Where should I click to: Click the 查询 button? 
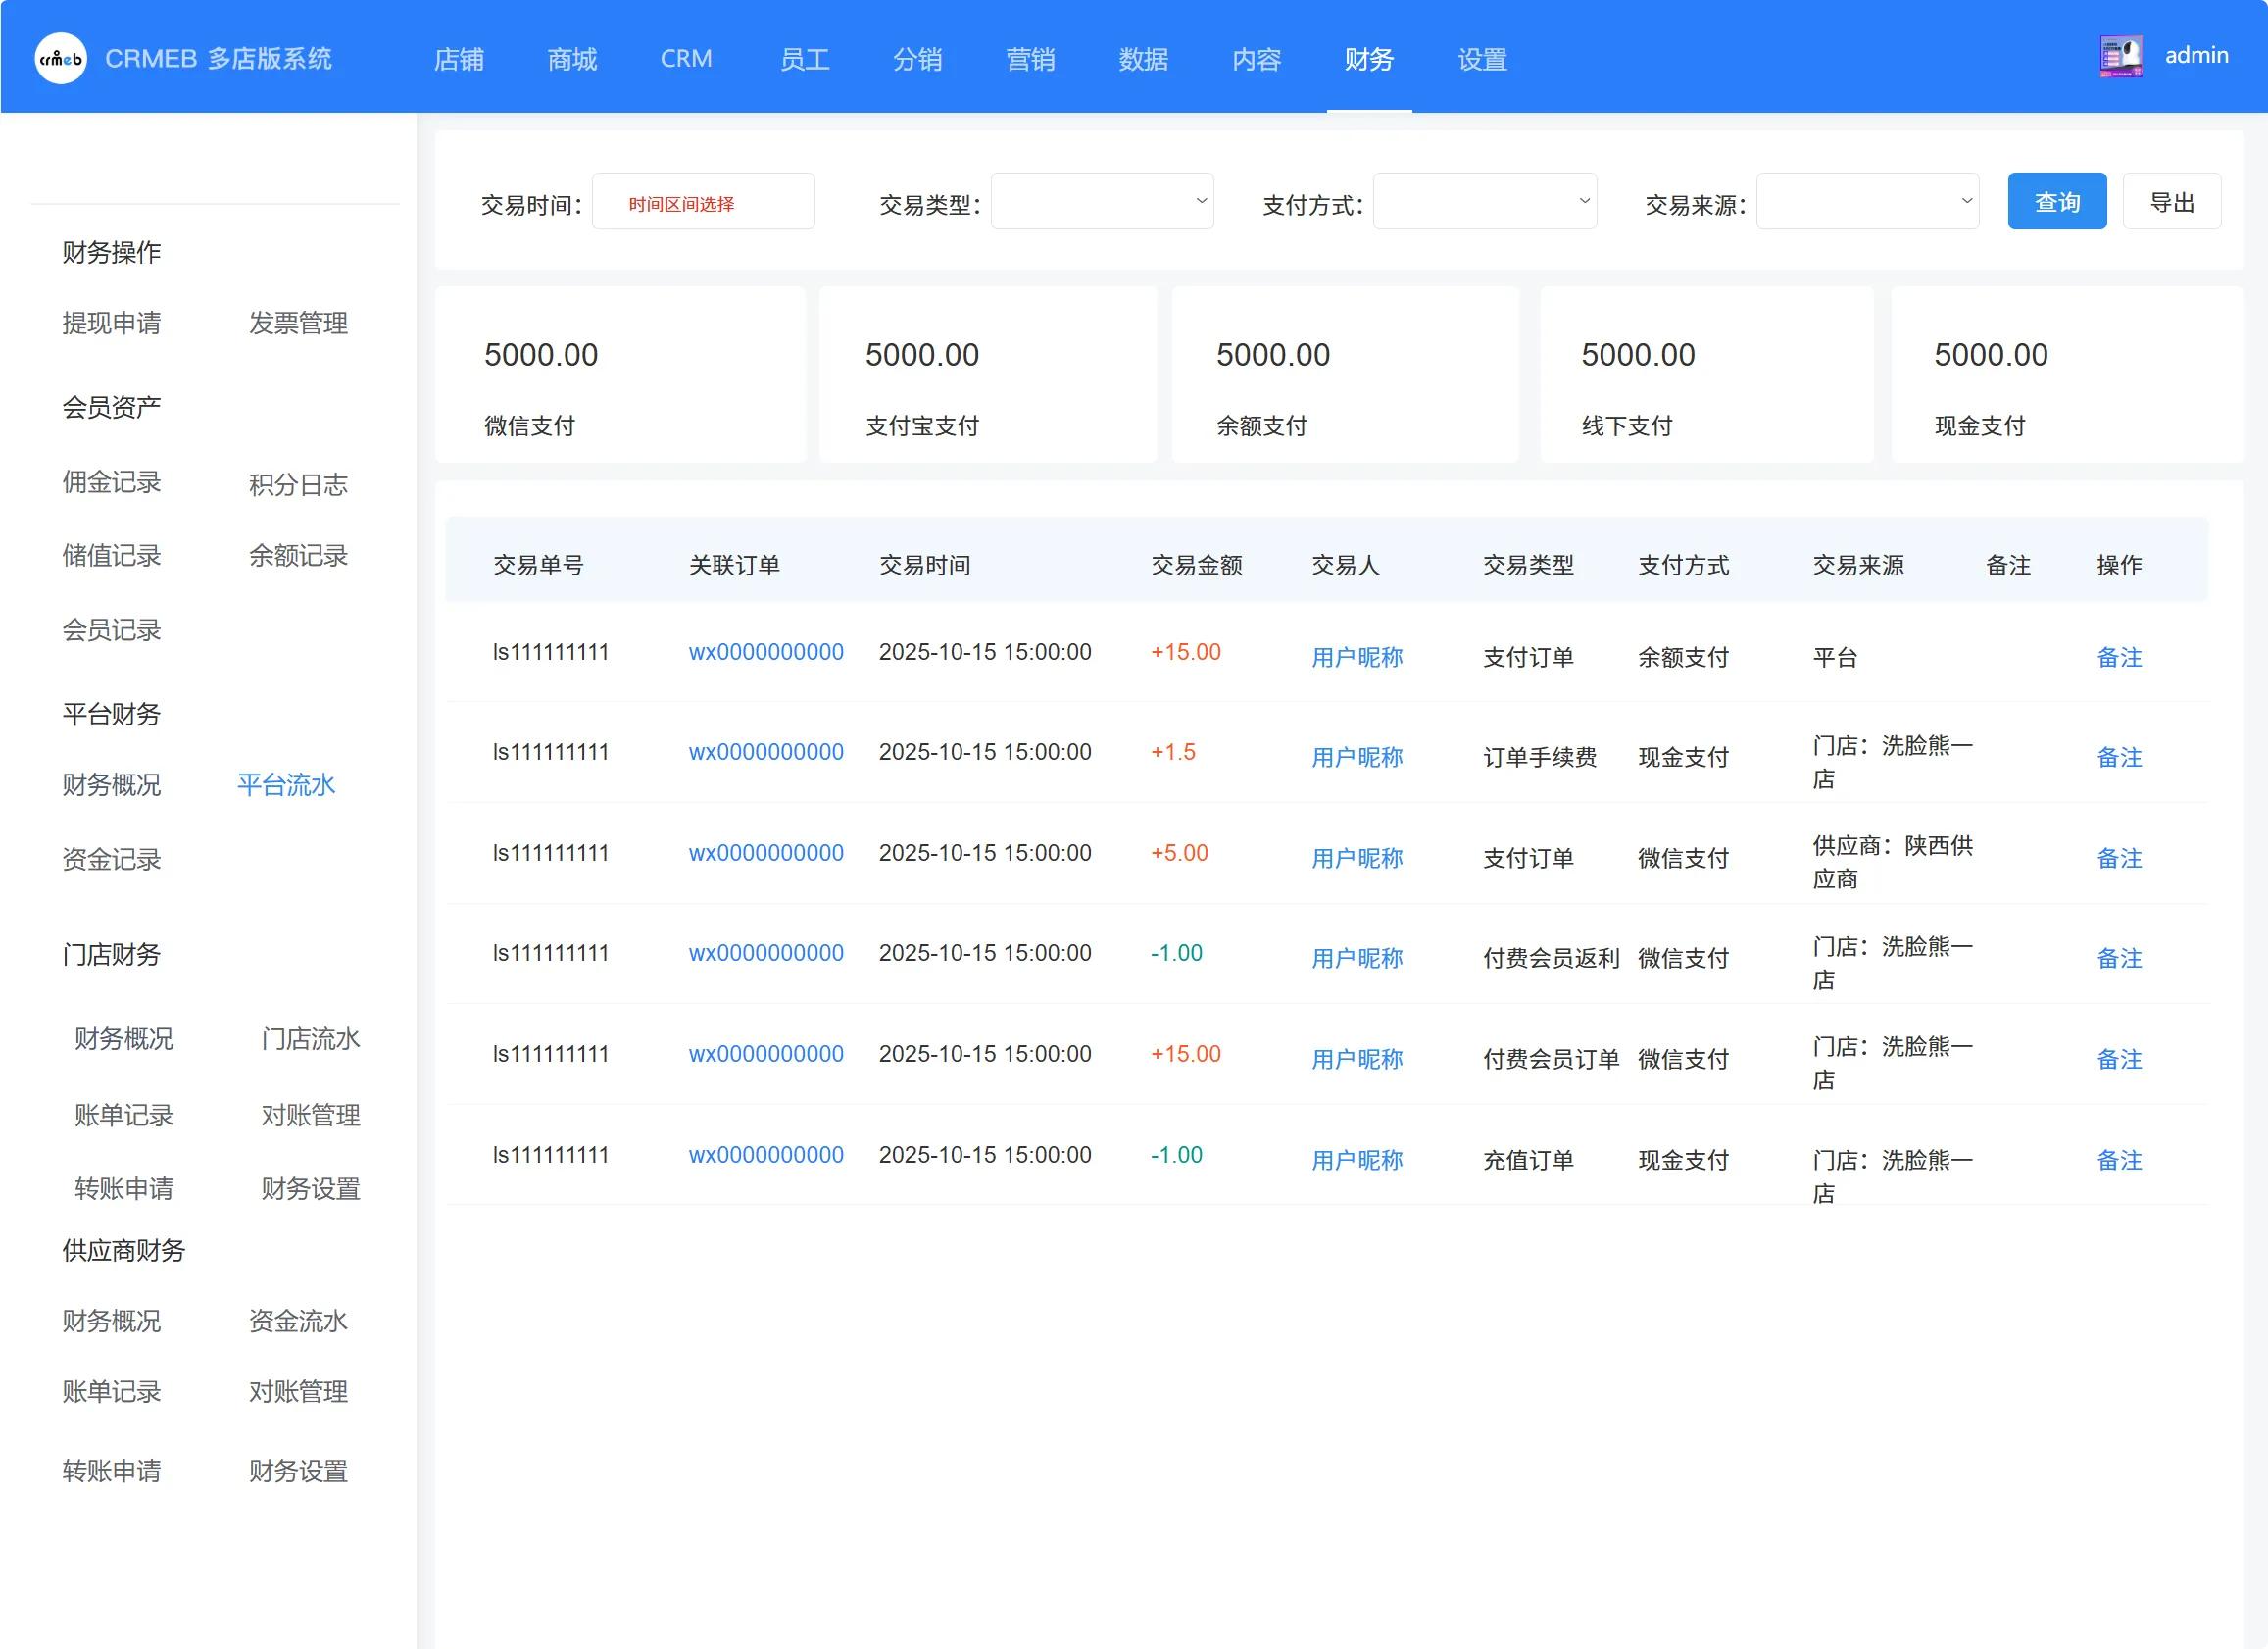click(x=2056, y=202)
